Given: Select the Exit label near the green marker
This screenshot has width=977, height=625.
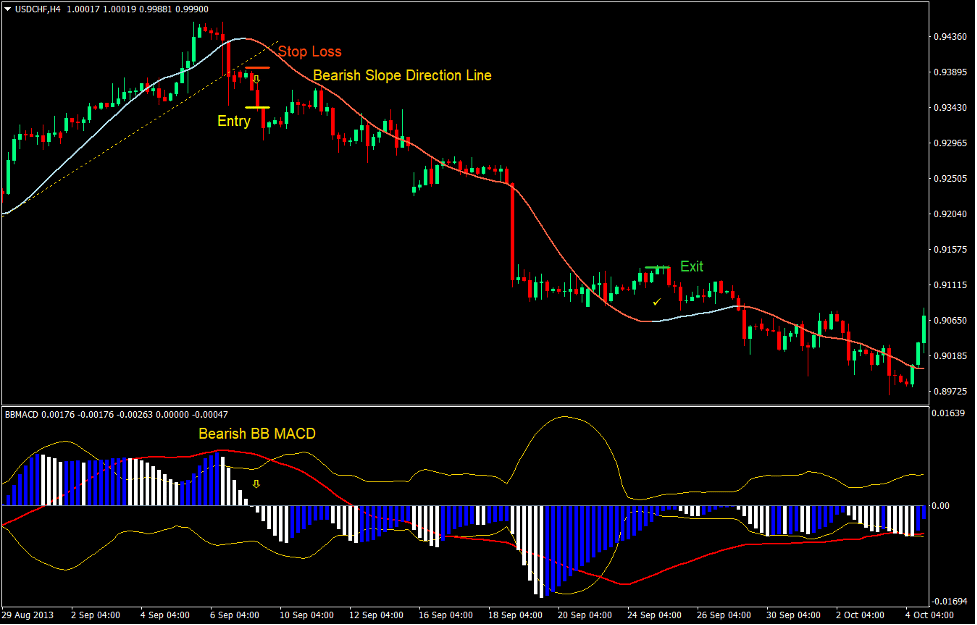Looking at the screenshot, I should point(692,266).
